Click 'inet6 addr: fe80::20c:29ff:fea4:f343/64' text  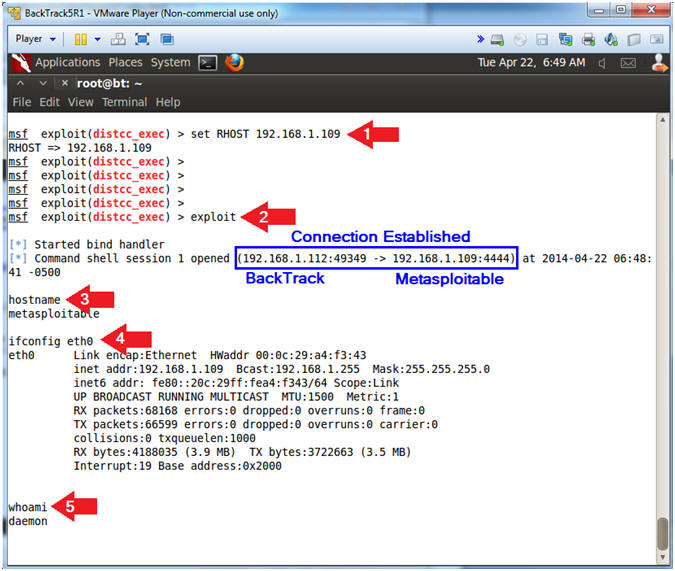[x=200, y=383]
